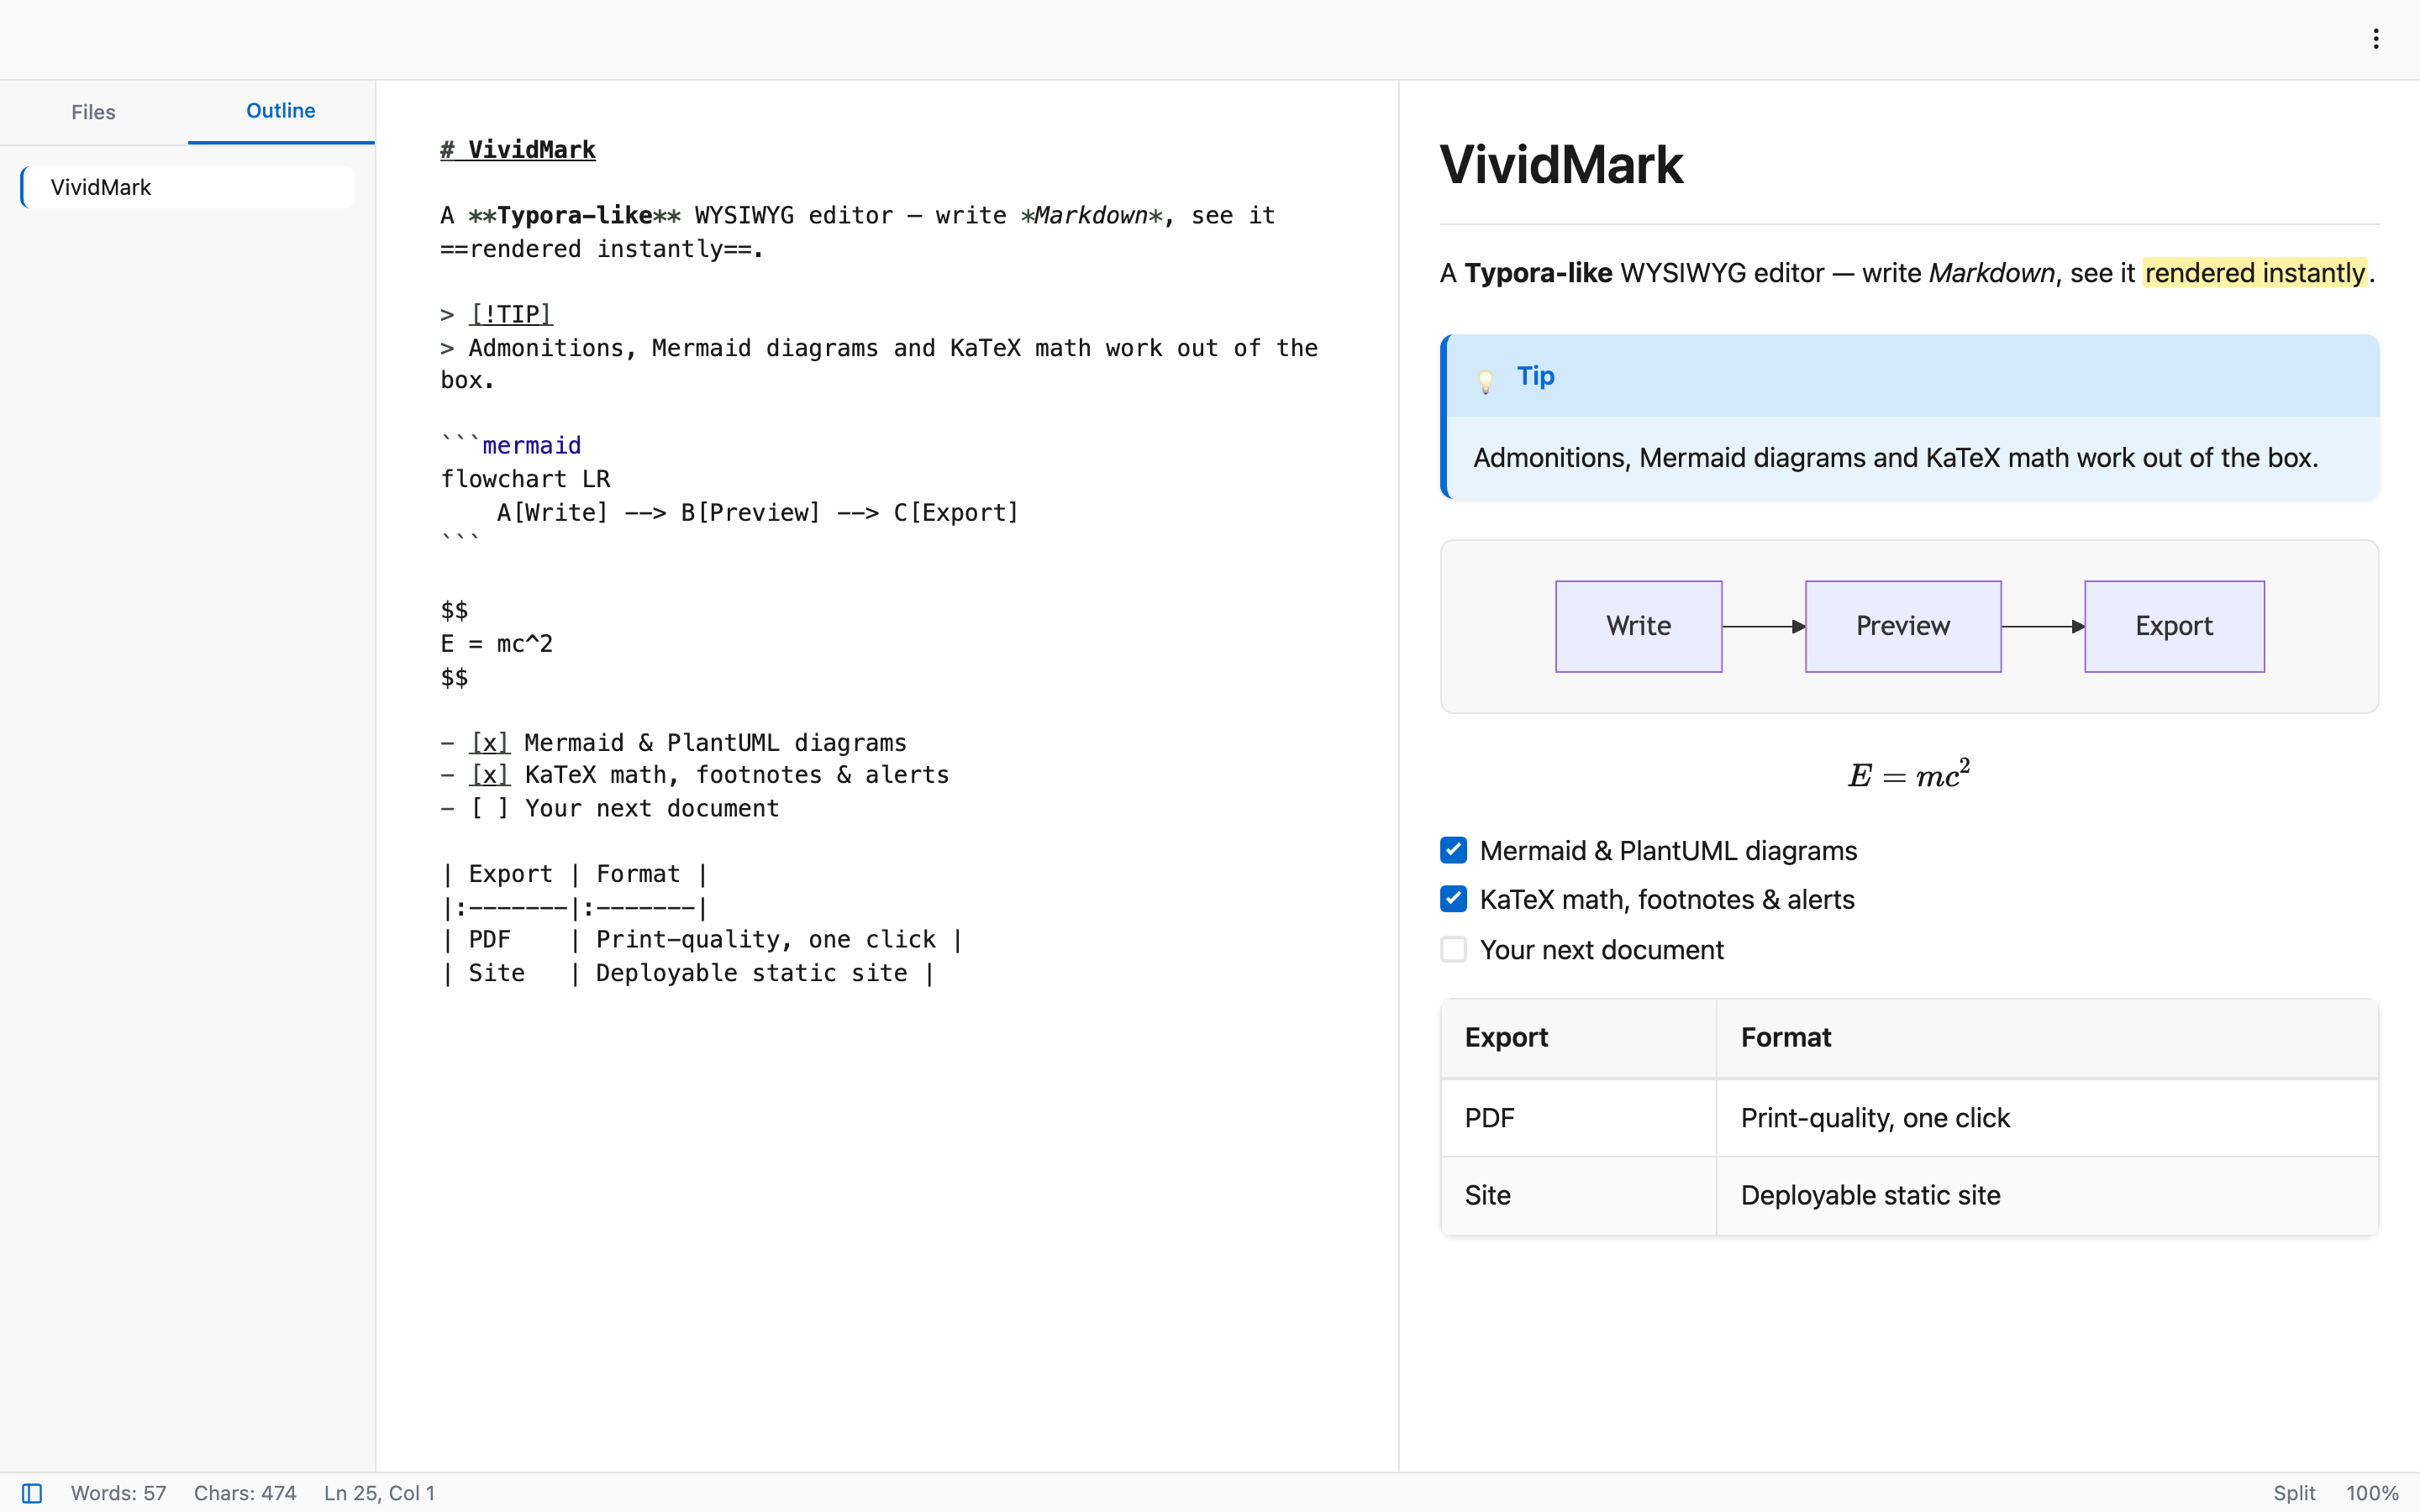Check the Your next document checkbox
This screenshot has width=2420, height=1512.
point(1453,949)
